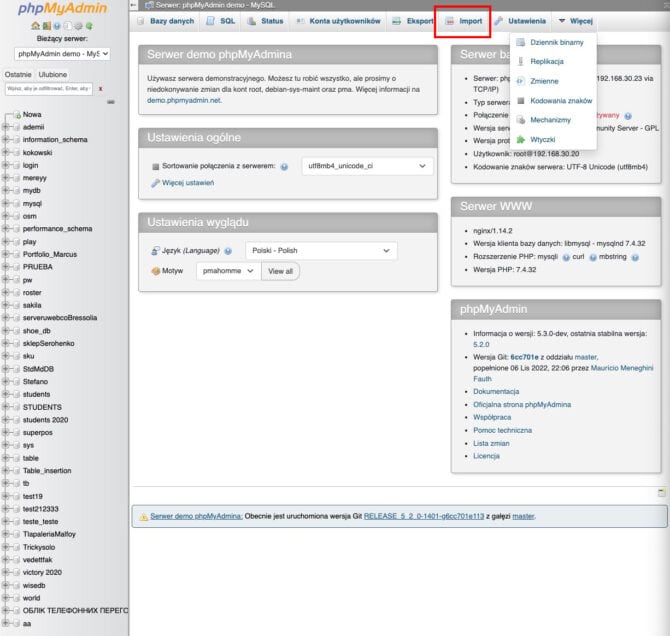
Task: Switch to the Status tab
Action: coord(265,21)
